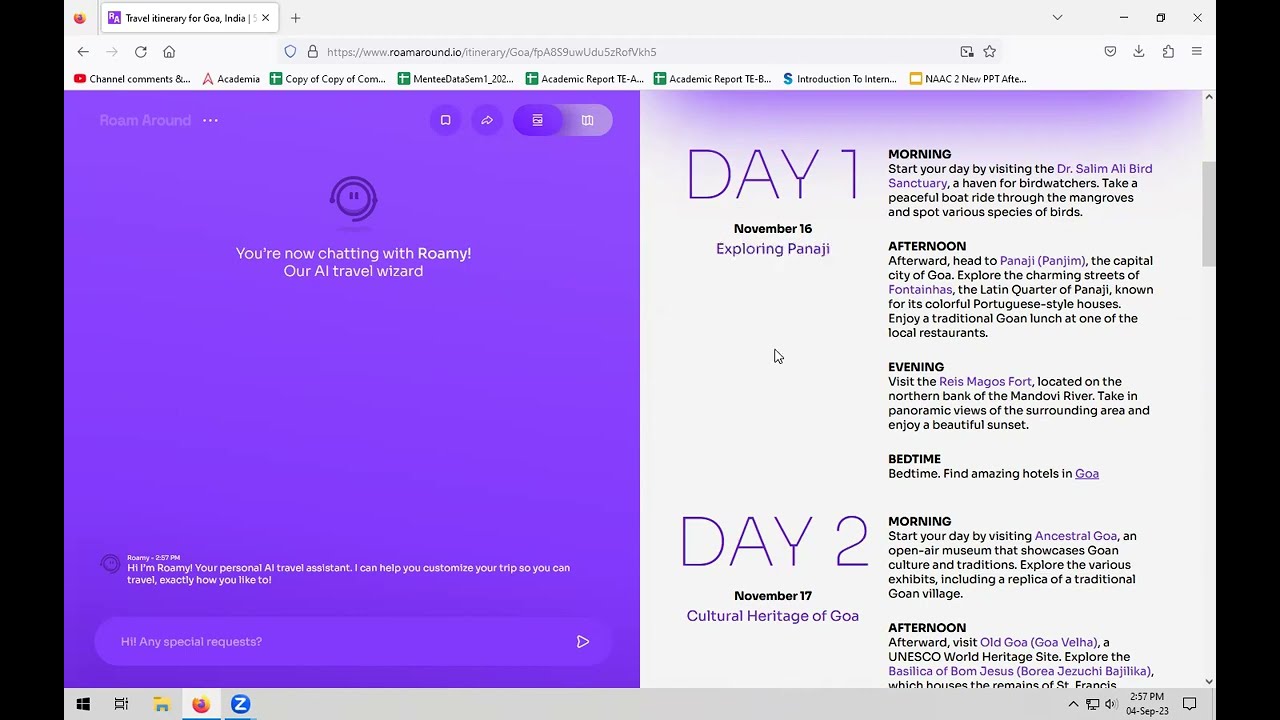The height and width of the screenshot is (720, 1280).
Task: Reload the page with the refresh icon
Action: [141, 52]
